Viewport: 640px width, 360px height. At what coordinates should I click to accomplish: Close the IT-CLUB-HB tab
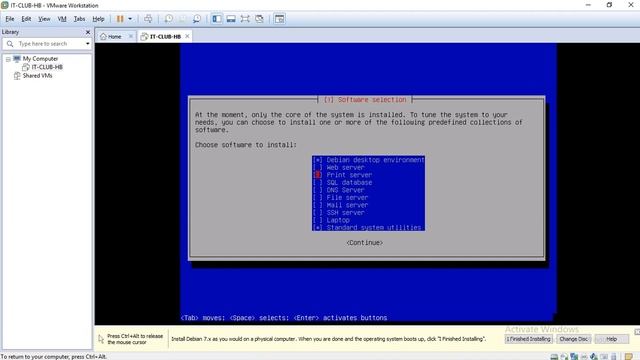tap(187, 36)
